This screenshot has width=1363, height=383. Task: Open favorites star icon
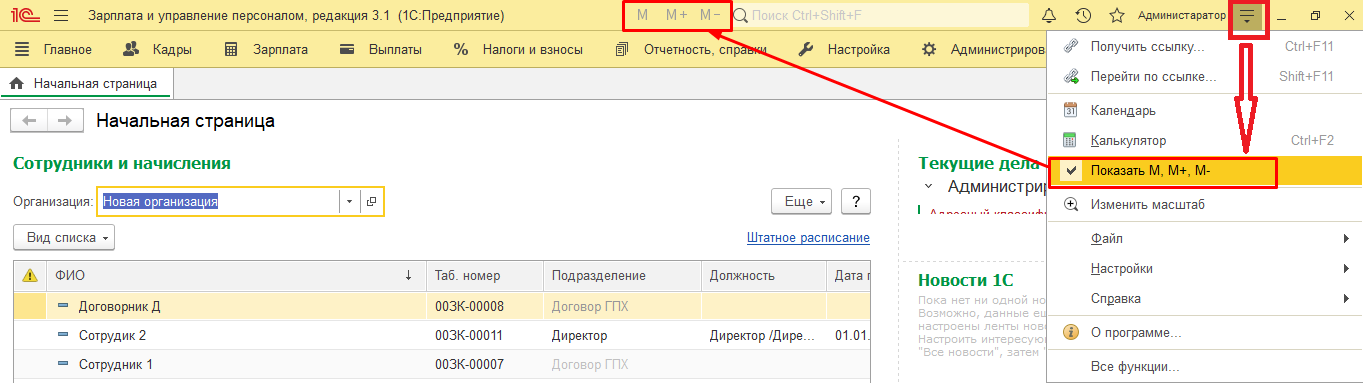(1117, 16)
